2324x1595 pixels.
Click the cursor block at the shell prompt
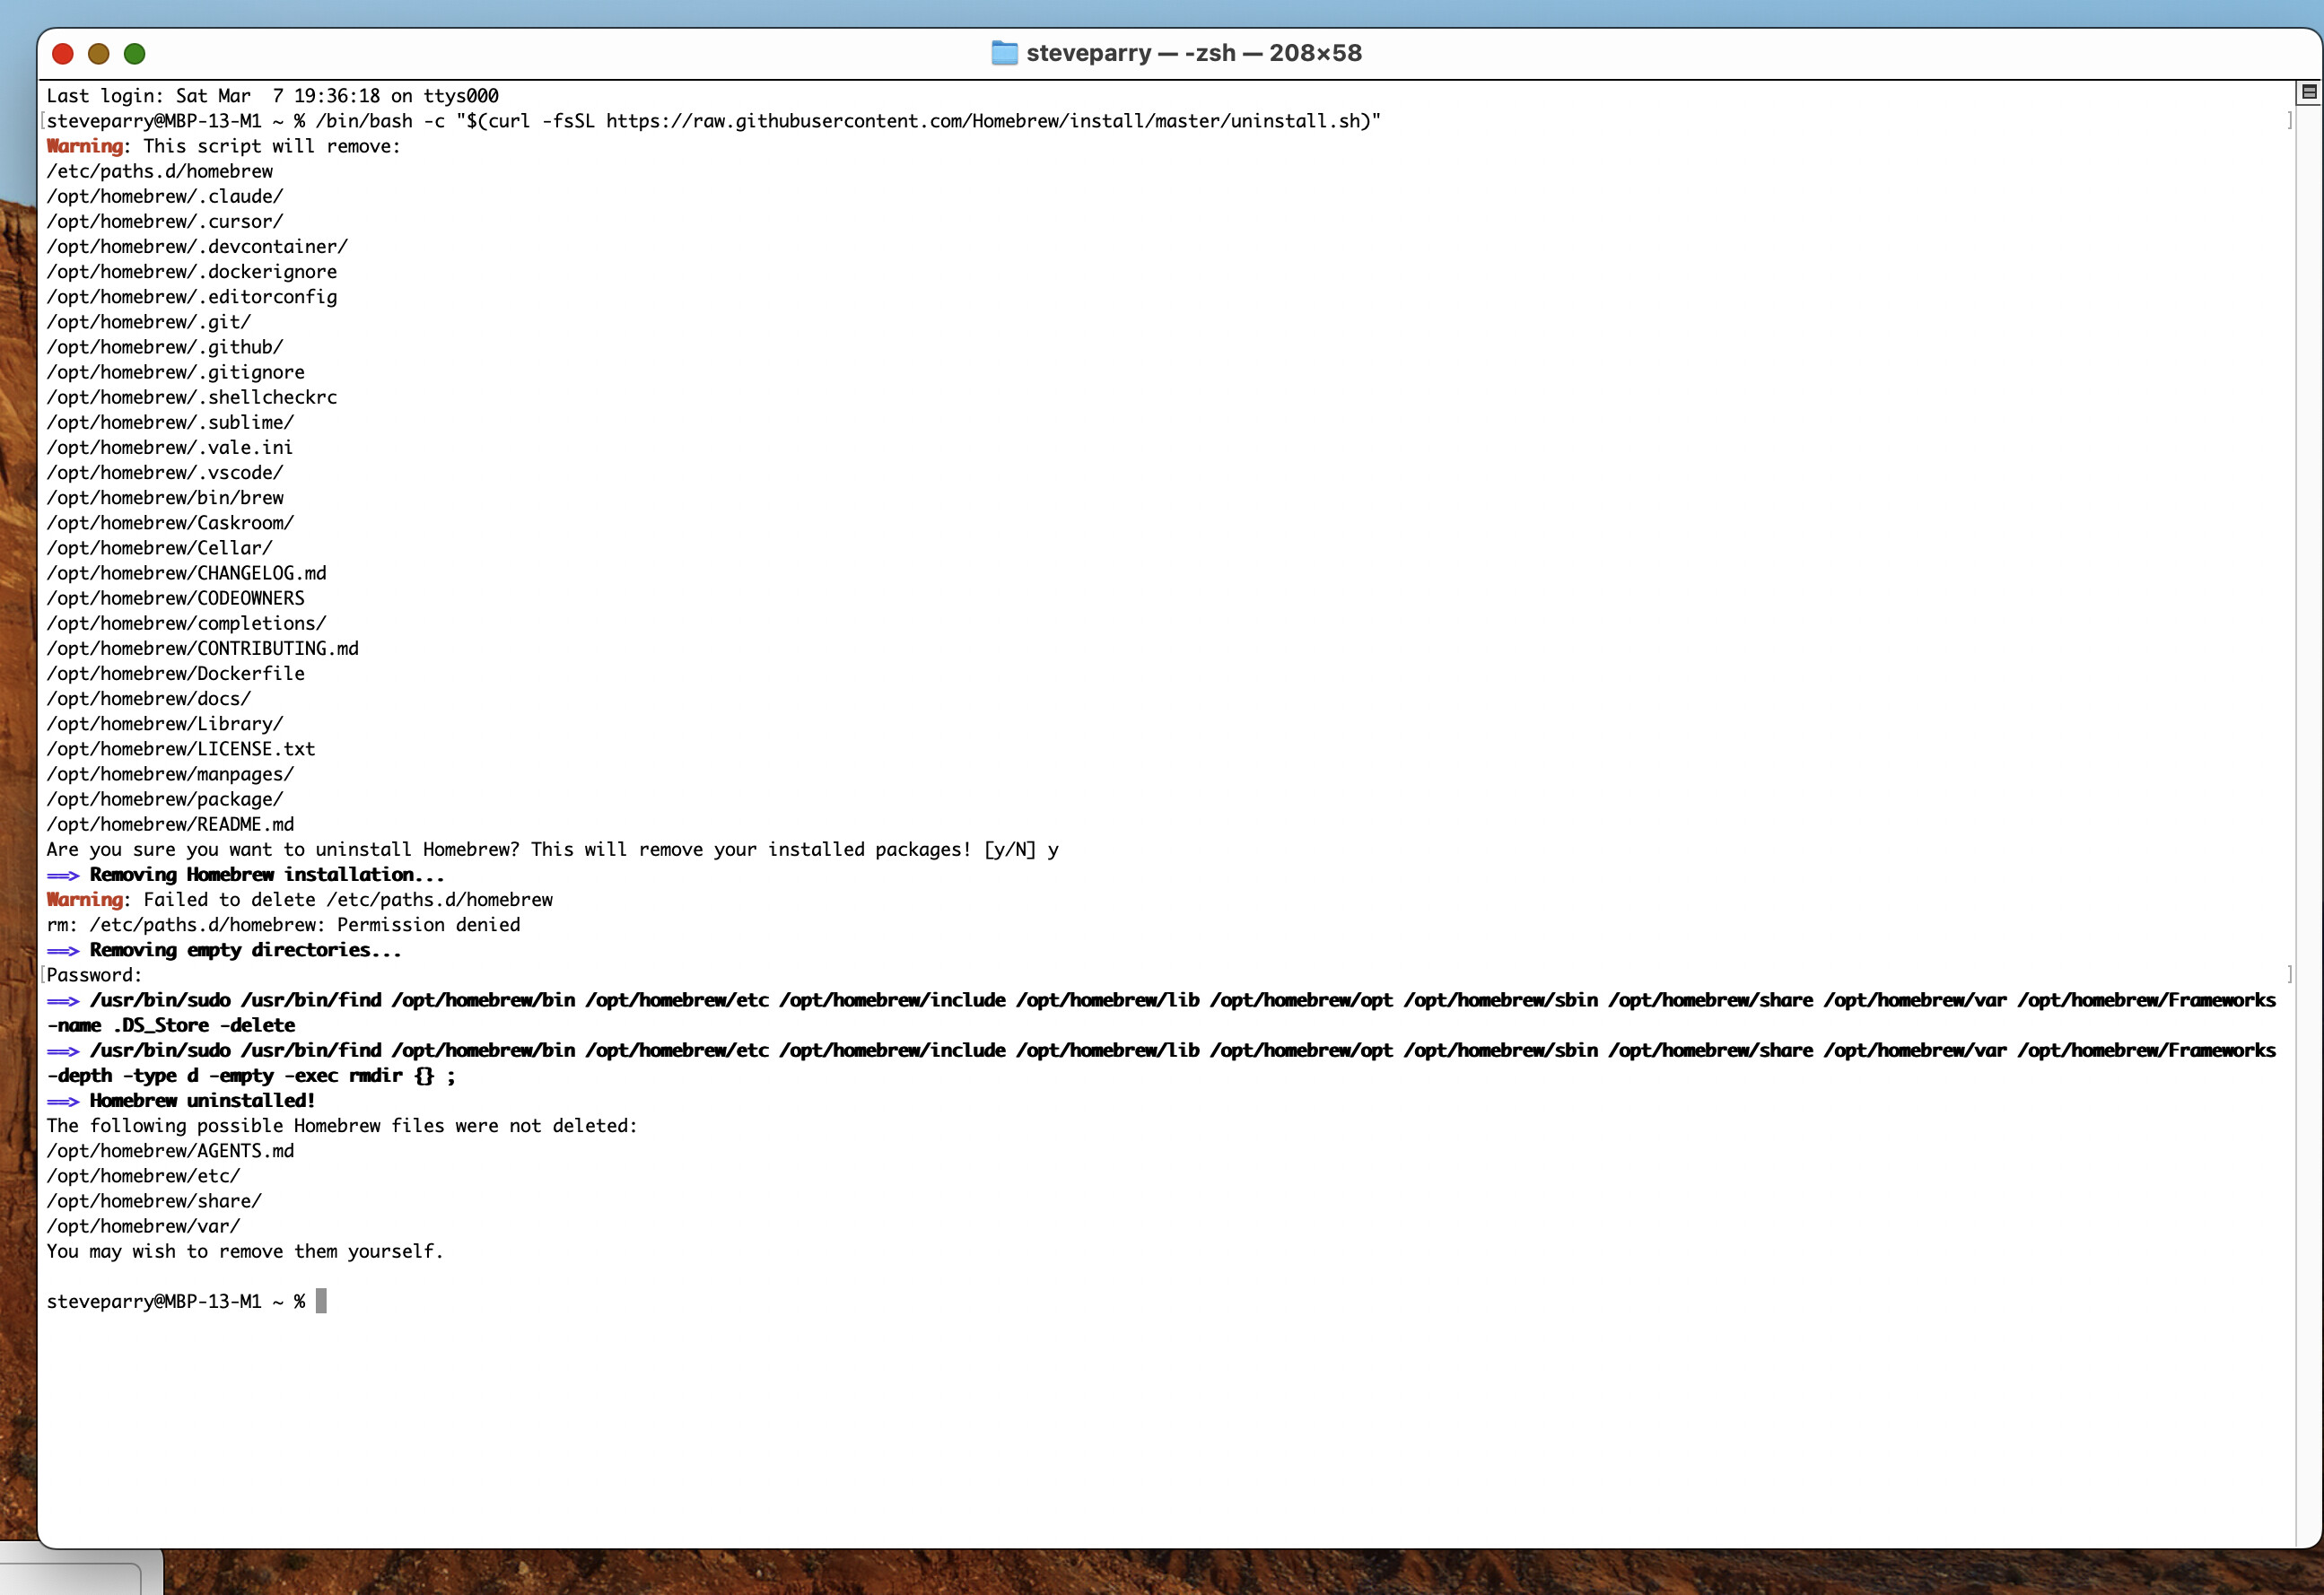pyautogui.click(x=321, y=1301)
